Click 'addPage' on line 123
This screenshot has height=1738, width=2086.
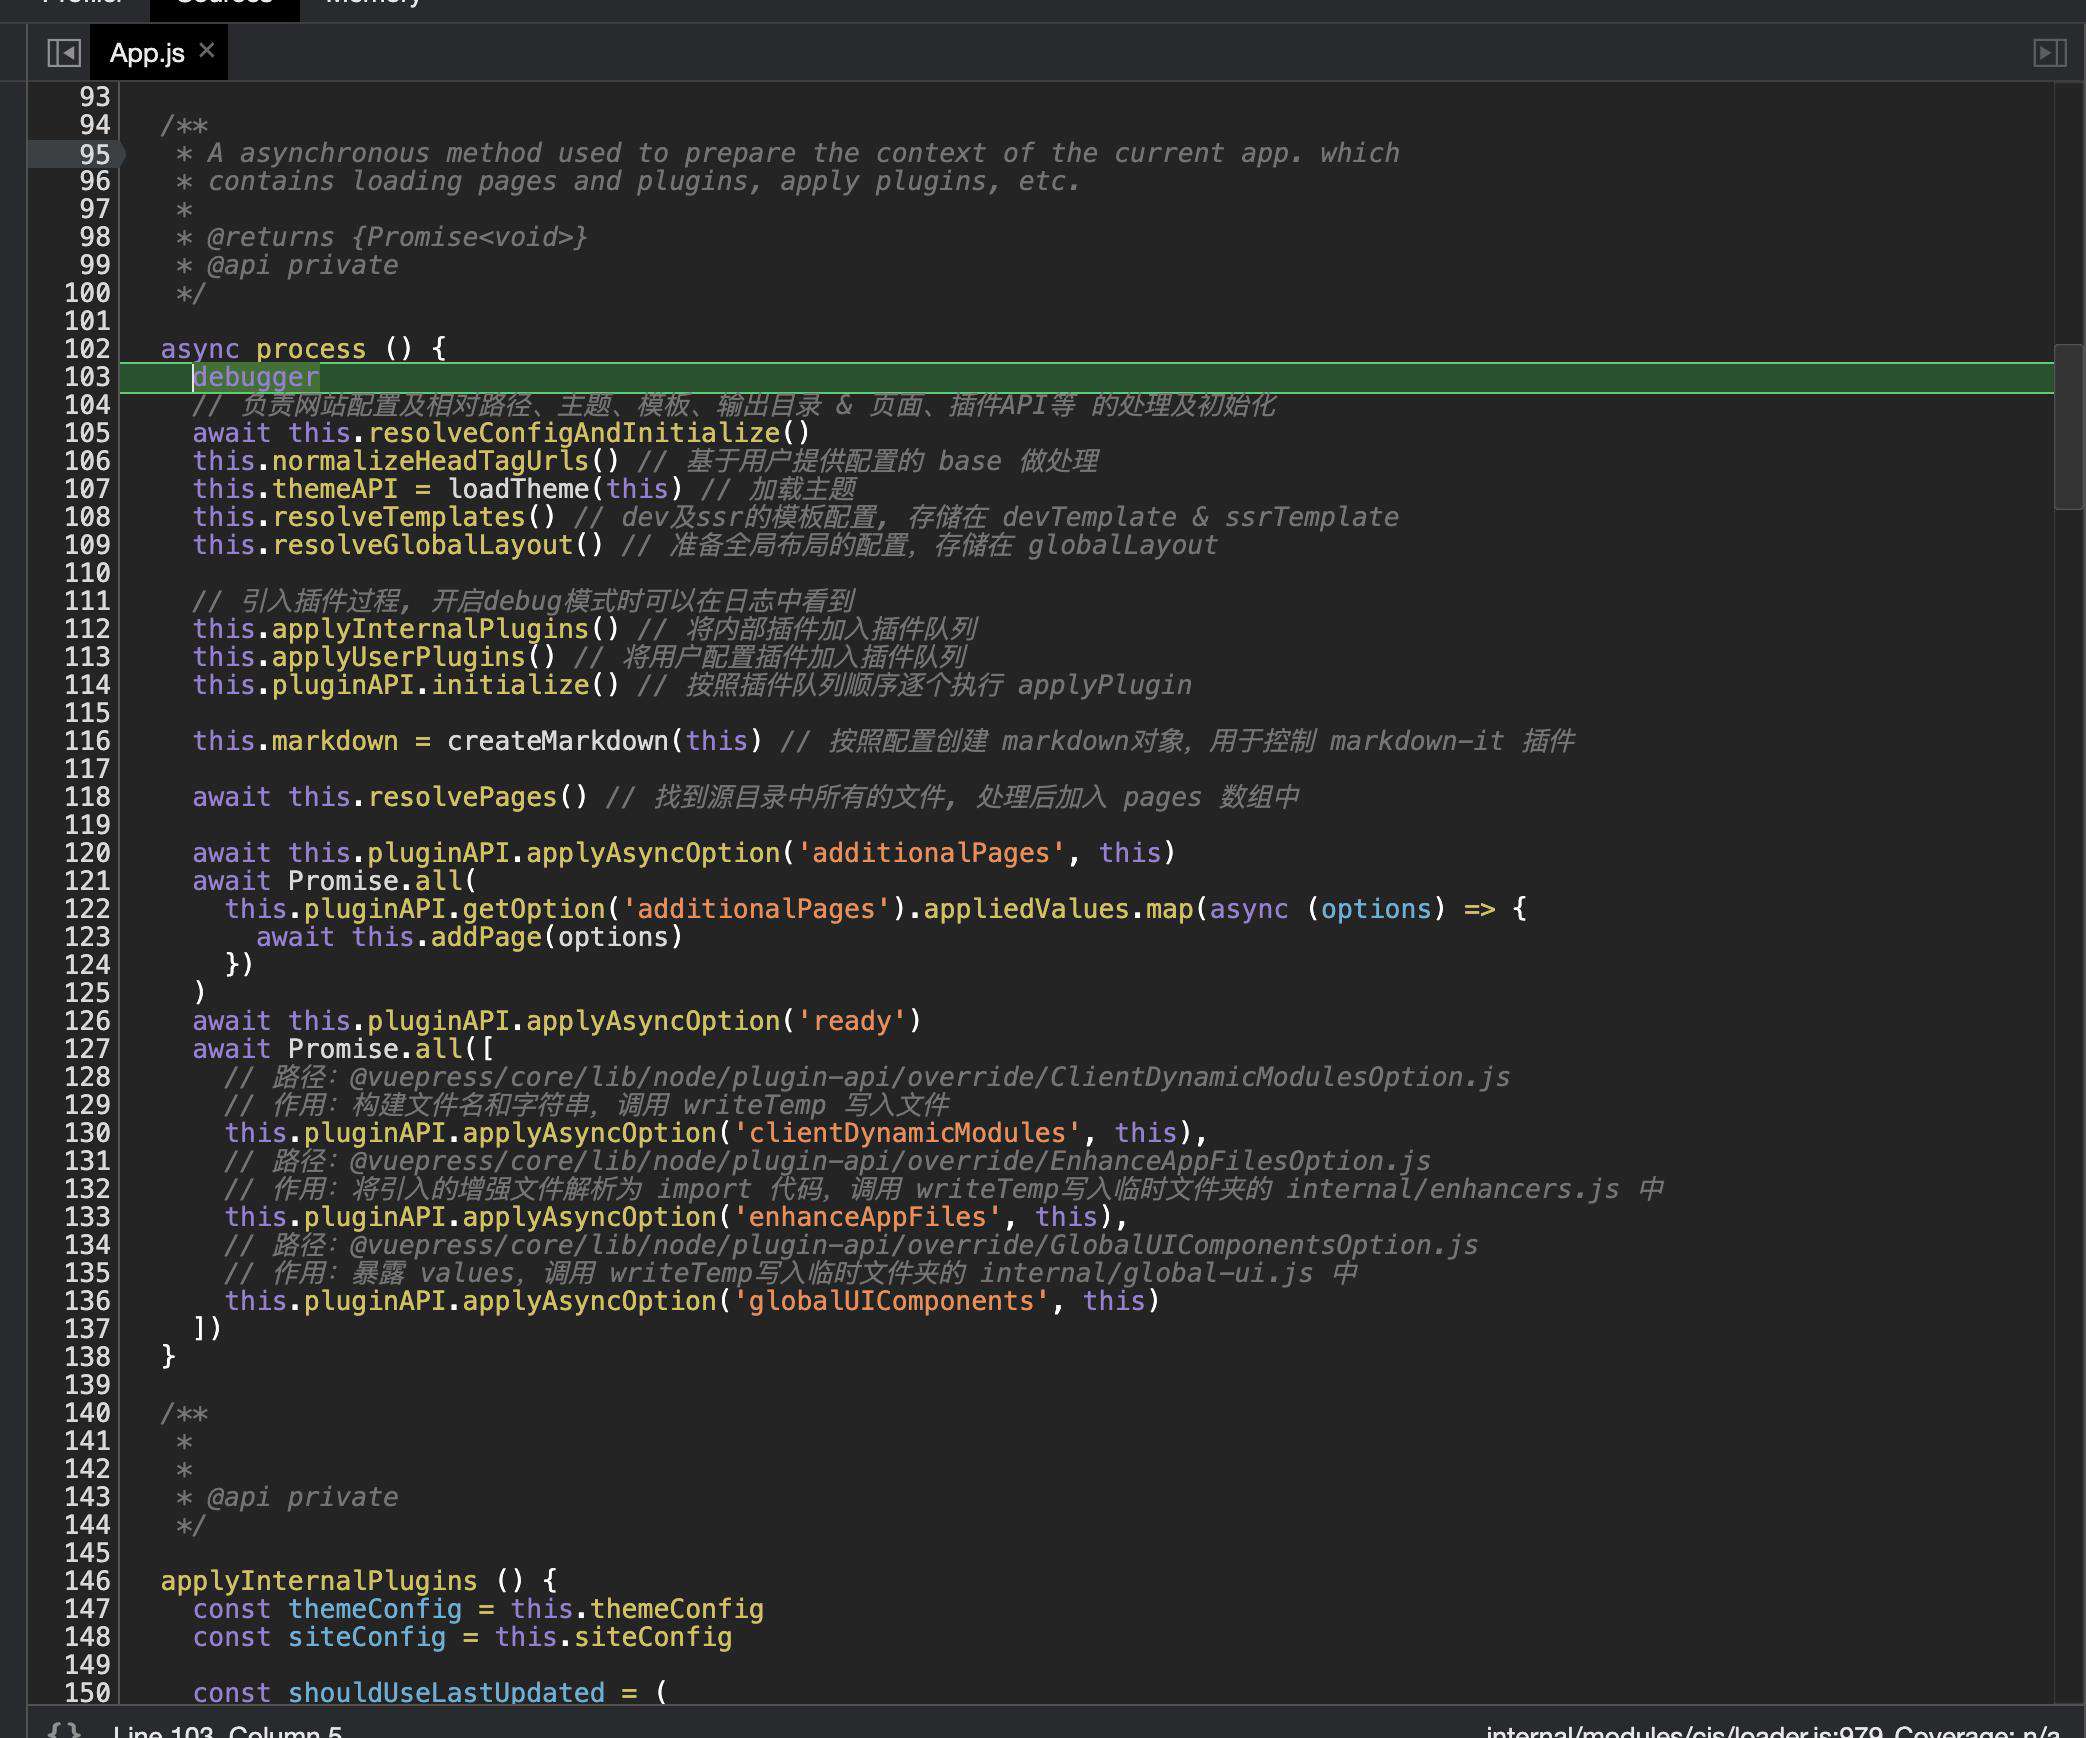pyautogui.click(x=486, y=937)
